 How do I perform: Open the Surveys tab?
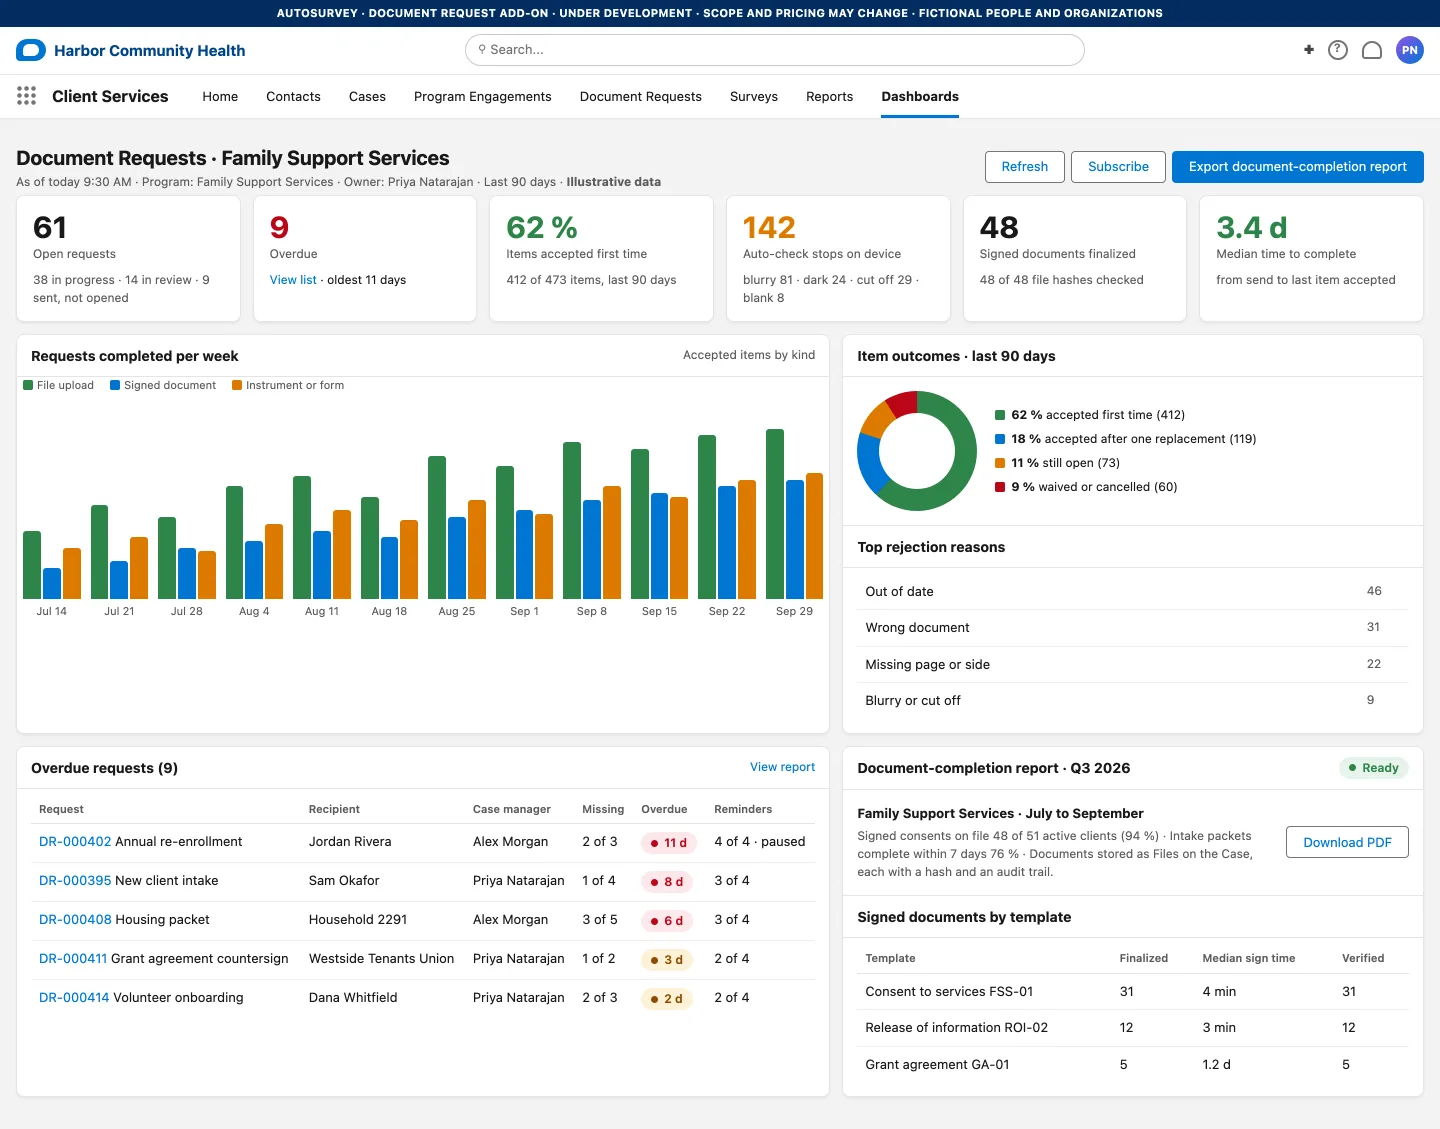coord(754,97)
